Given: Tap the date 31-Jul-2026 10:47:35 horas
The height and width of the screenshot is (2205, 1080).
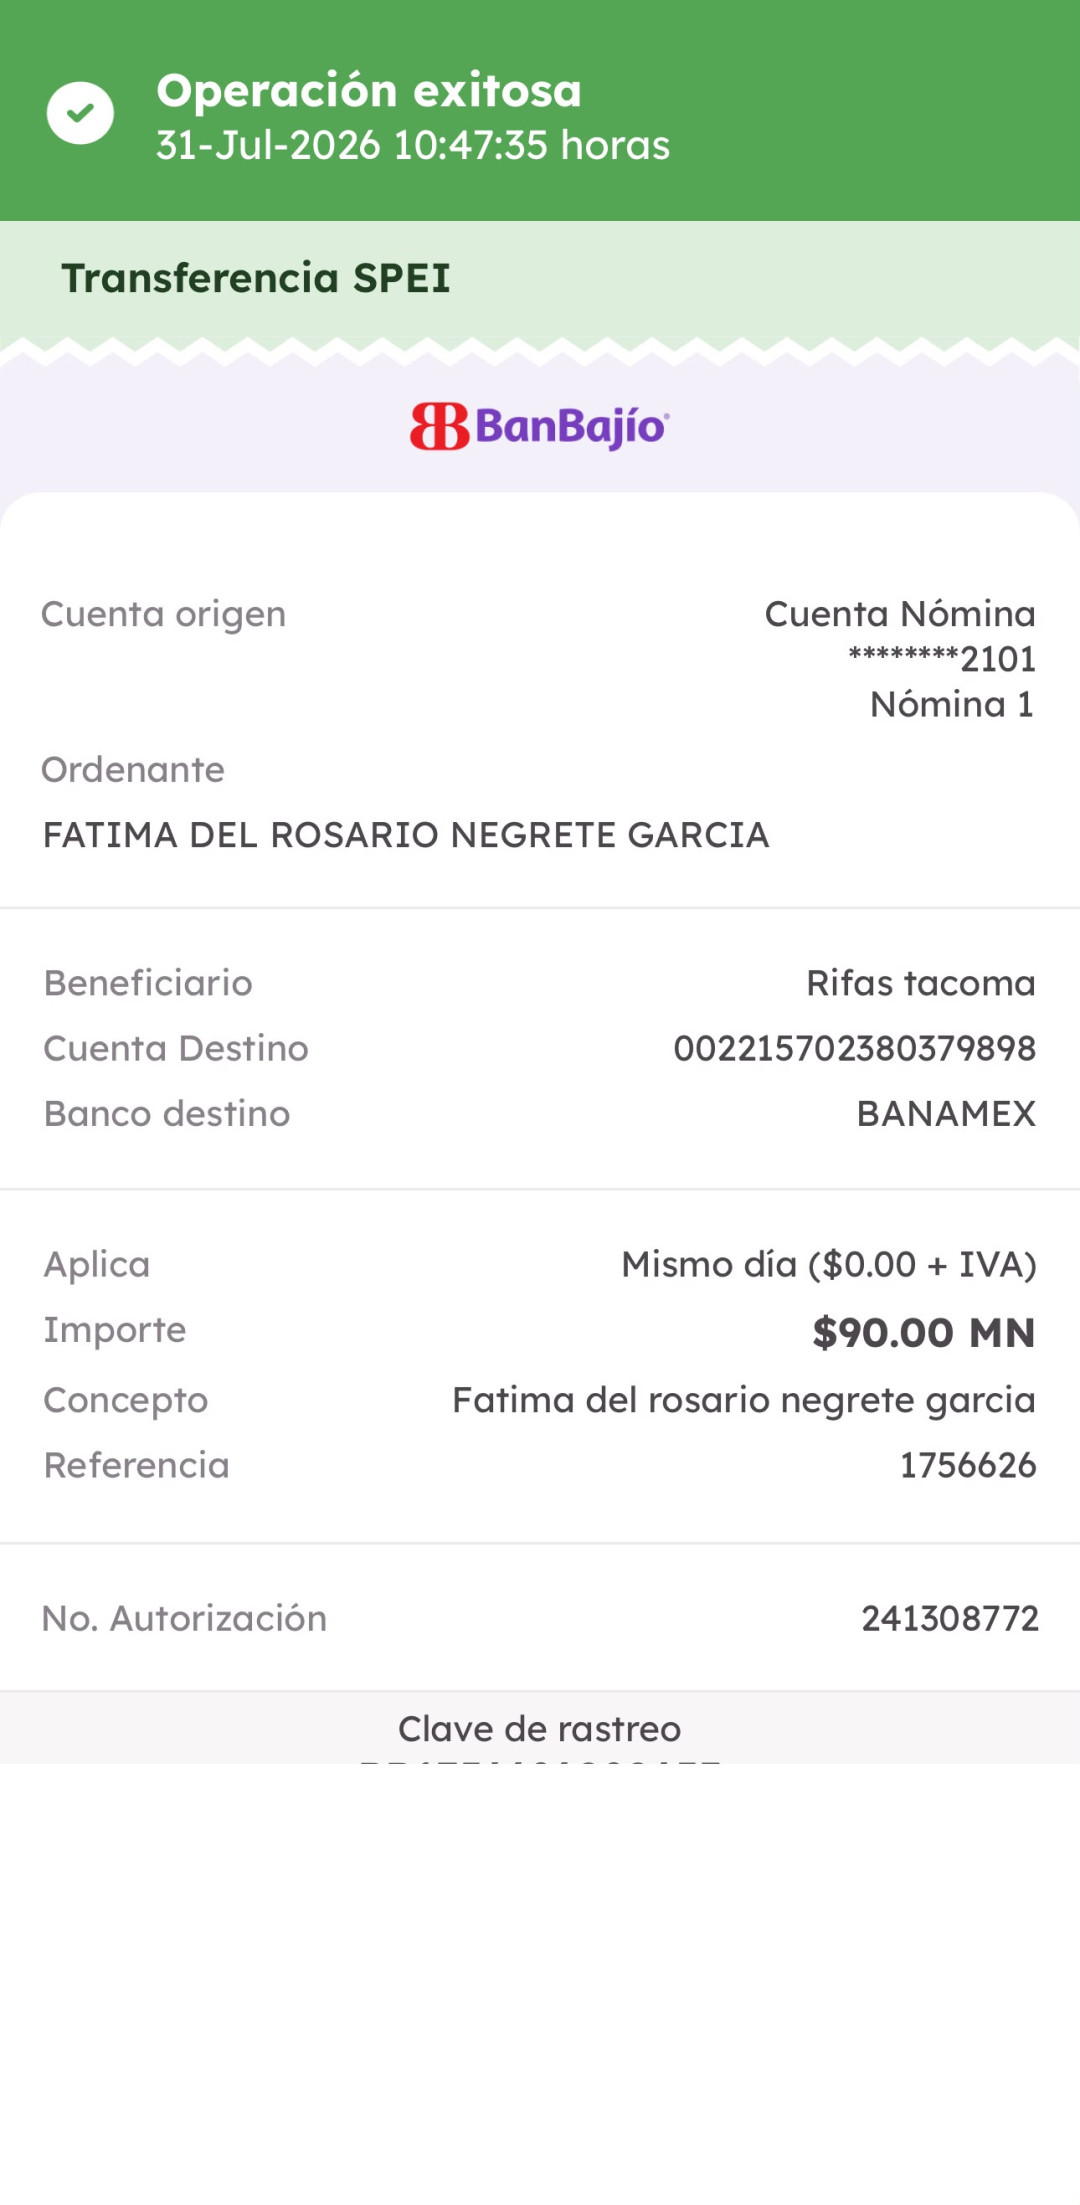Looking at the screenshot, I should coord(413,145).
